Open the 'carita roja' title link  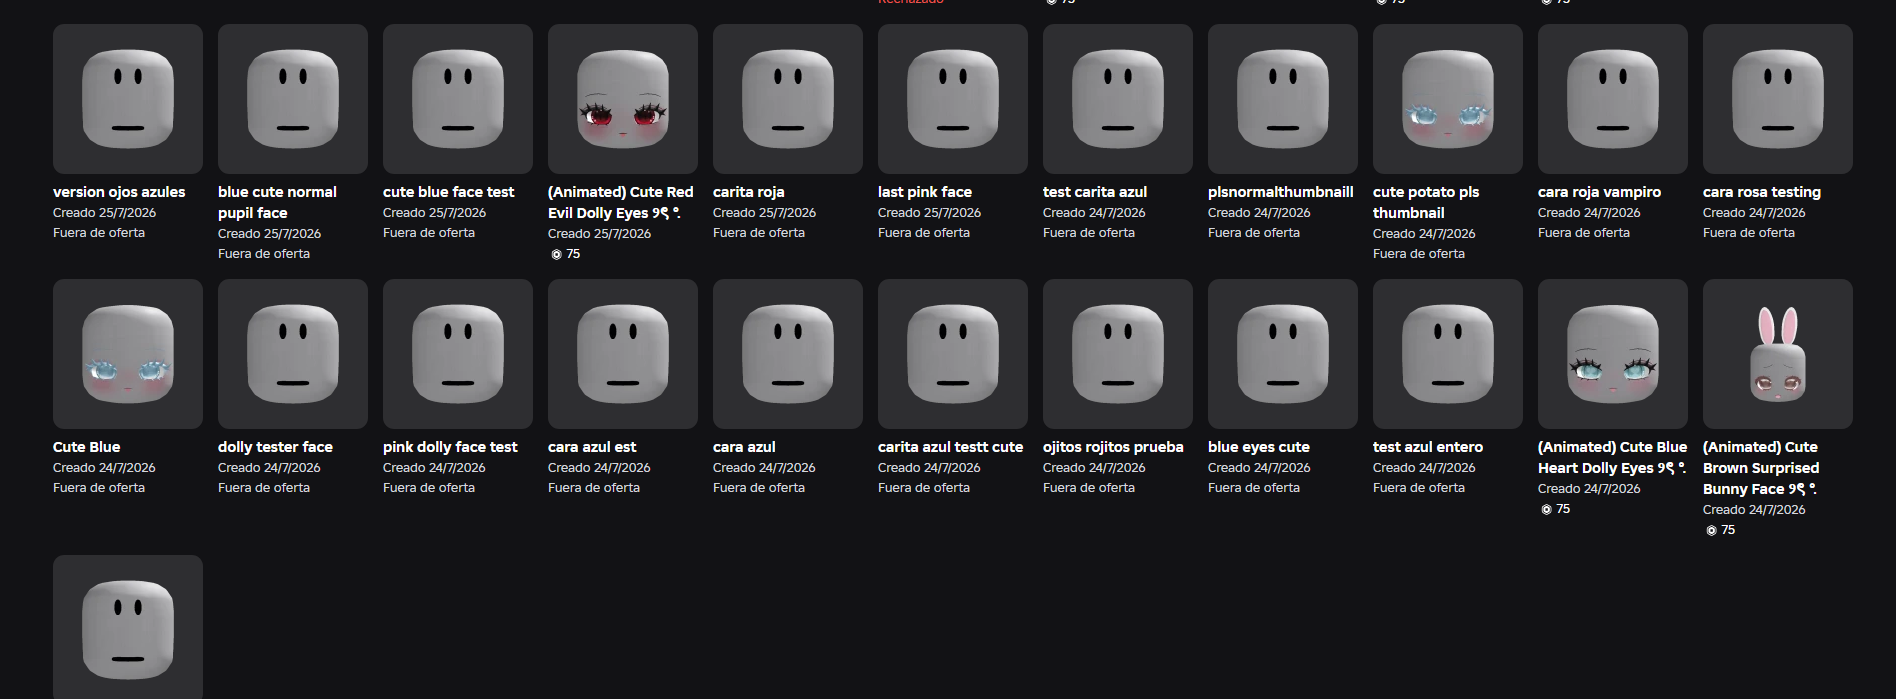pyautogui.click(x=749, y=192)
